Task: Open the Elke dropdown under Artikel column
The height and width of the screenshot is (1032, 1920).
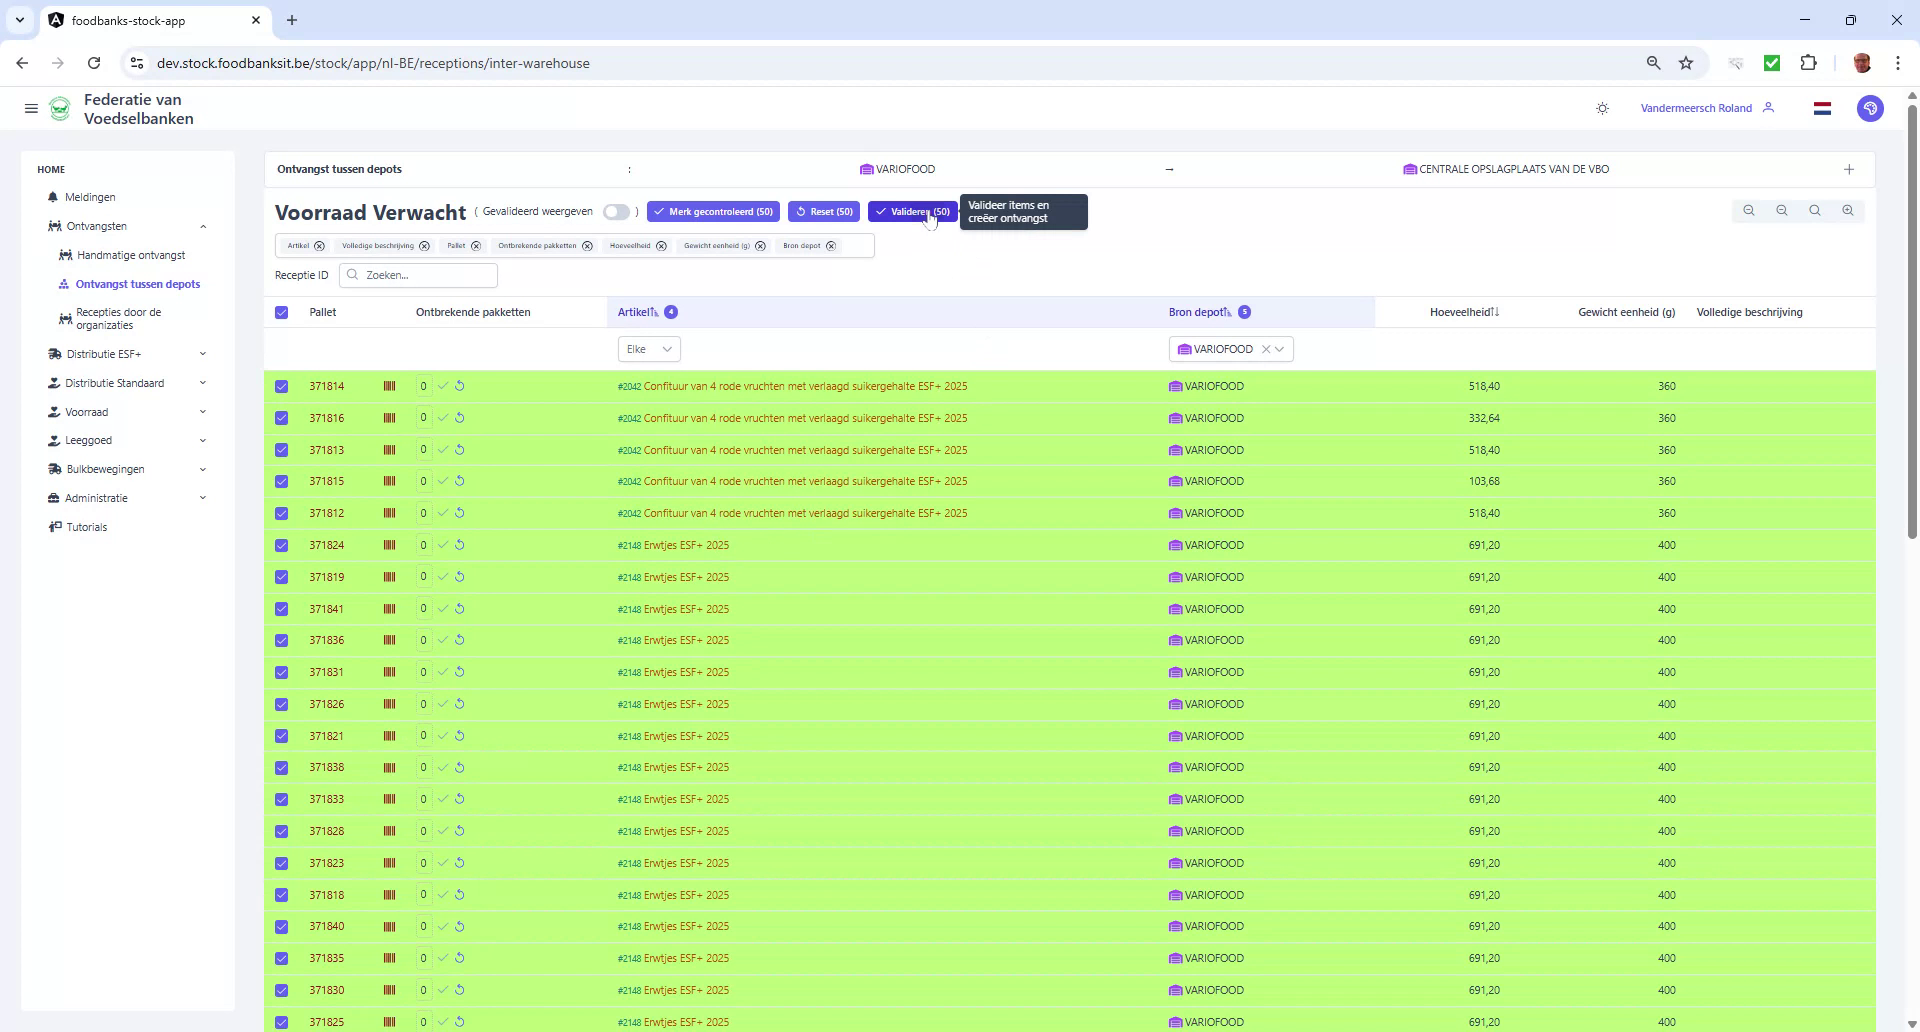Action: pyautogui.click(x=648, y=349)
